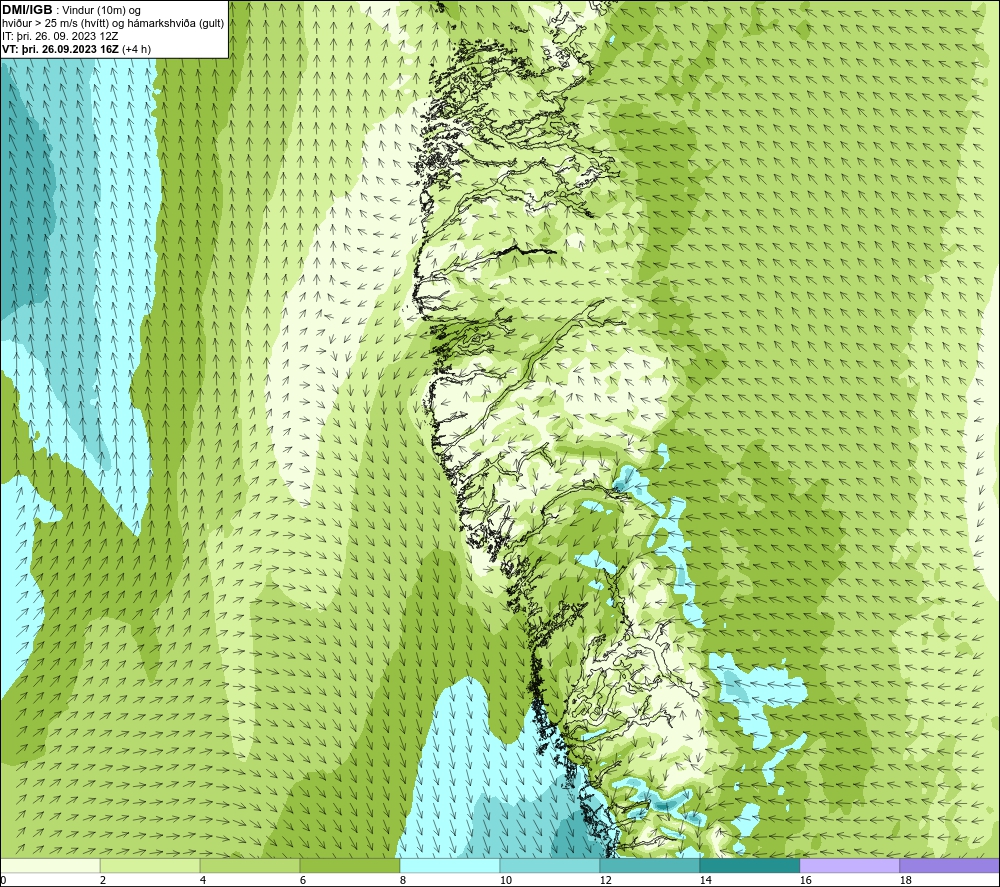Click the 8-10 m/s pale cyan swatch
This screenshot has height=887, width=1000.
tap(450, 865)
